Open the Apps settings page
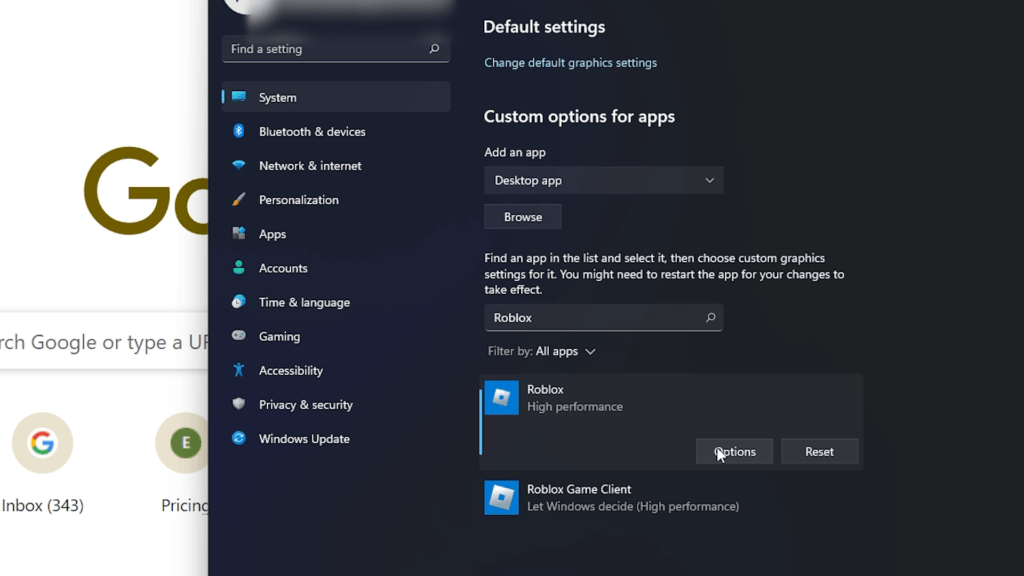 click(x=336, y=234)
